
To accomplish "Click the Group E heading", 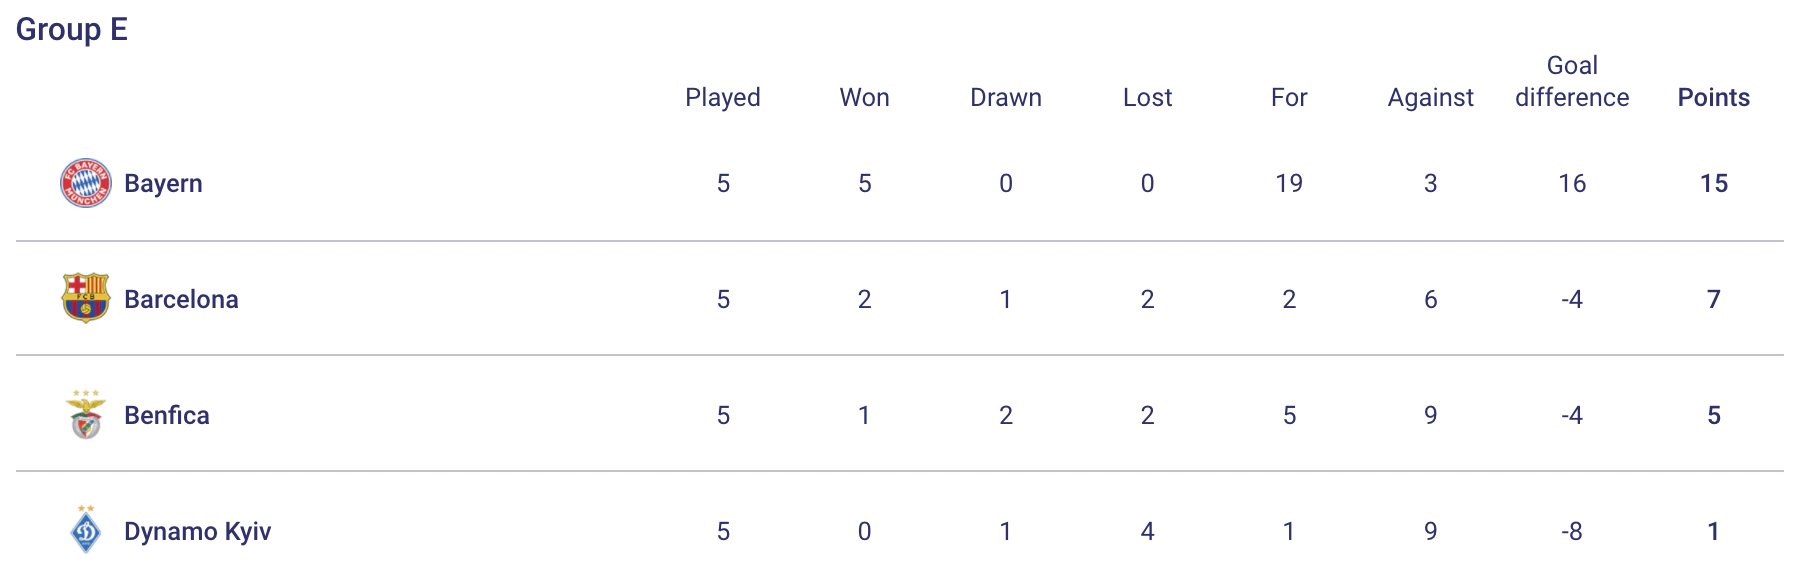I will 72,30.
